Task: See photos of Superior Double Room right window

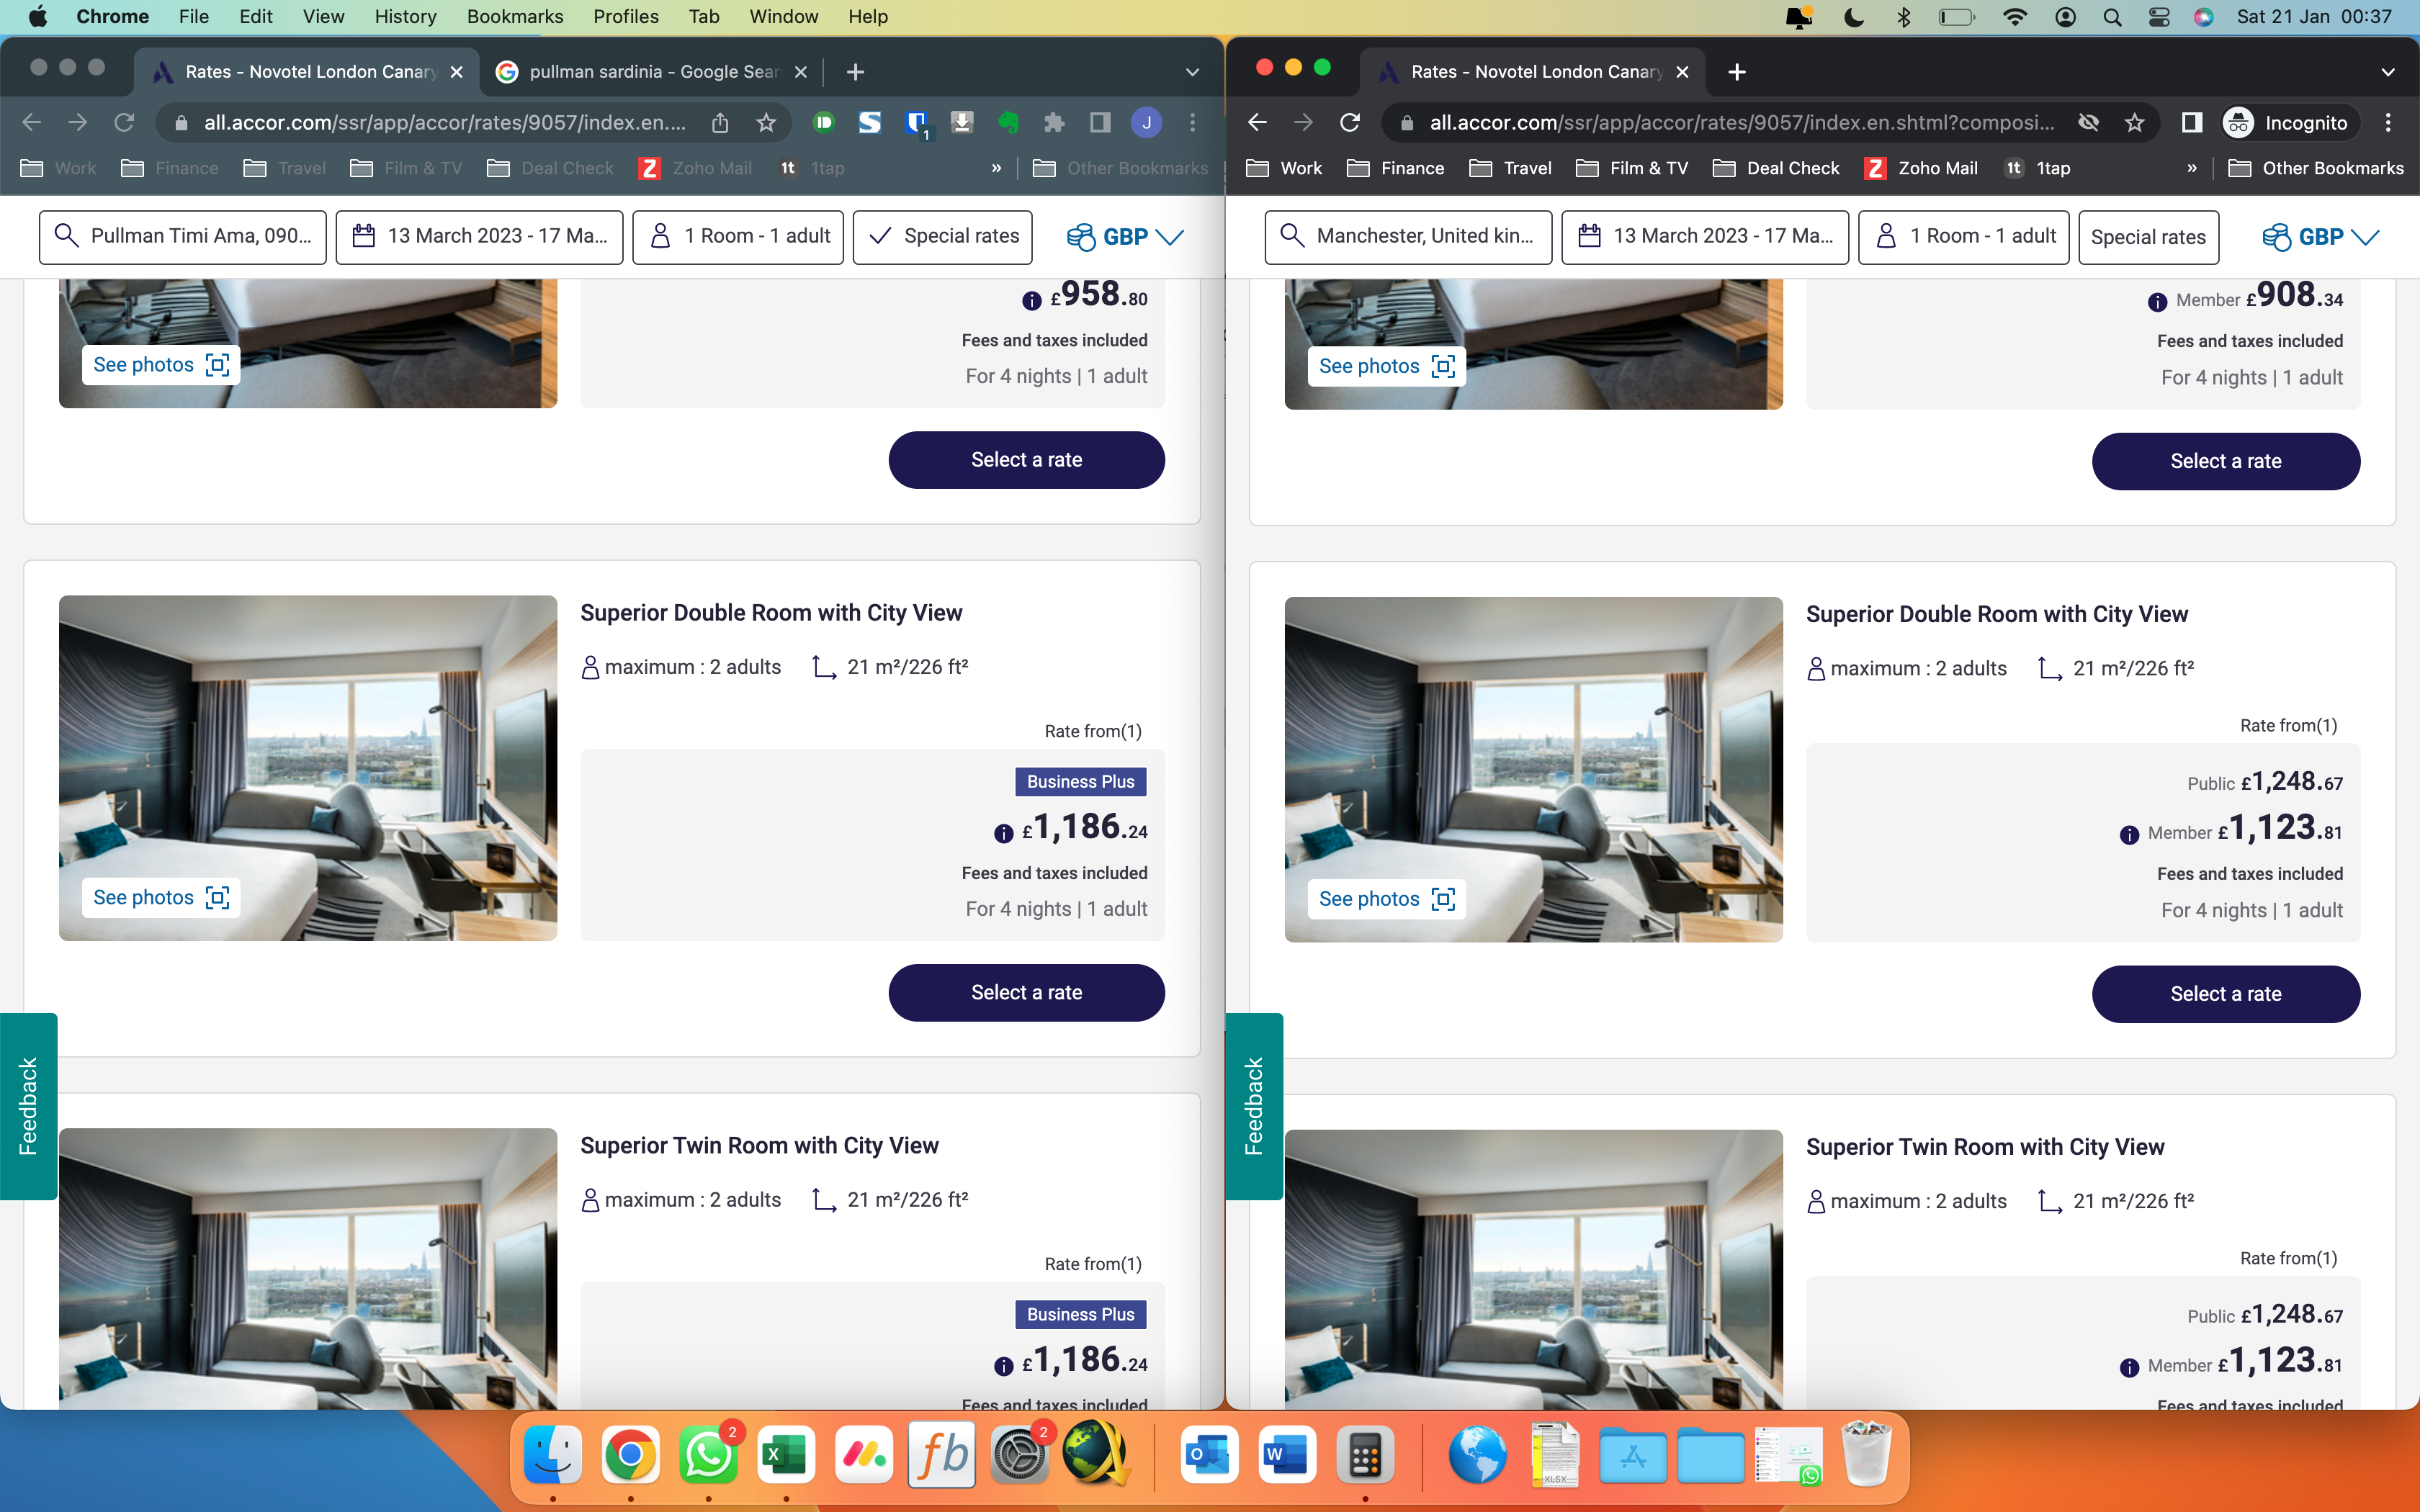Action: [1386, 899]
